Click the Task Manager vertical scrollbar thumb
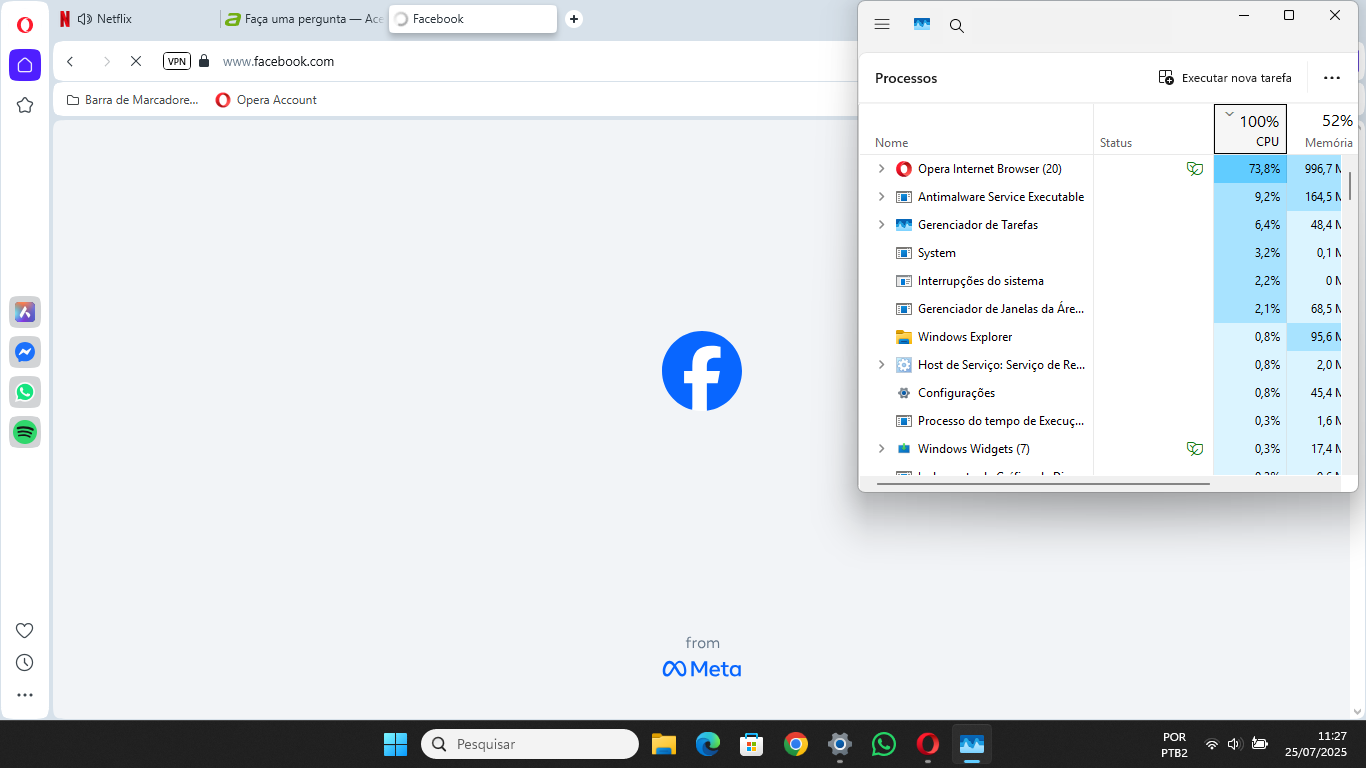The height and width of the screenshot is (768, 1366). pos(1351,186)
